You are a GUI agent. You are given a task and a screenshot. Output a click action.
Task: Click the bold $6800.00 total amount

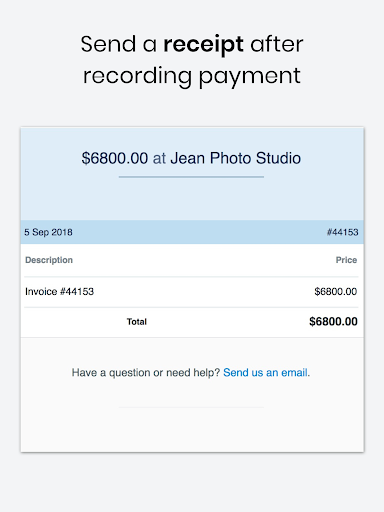333,321
